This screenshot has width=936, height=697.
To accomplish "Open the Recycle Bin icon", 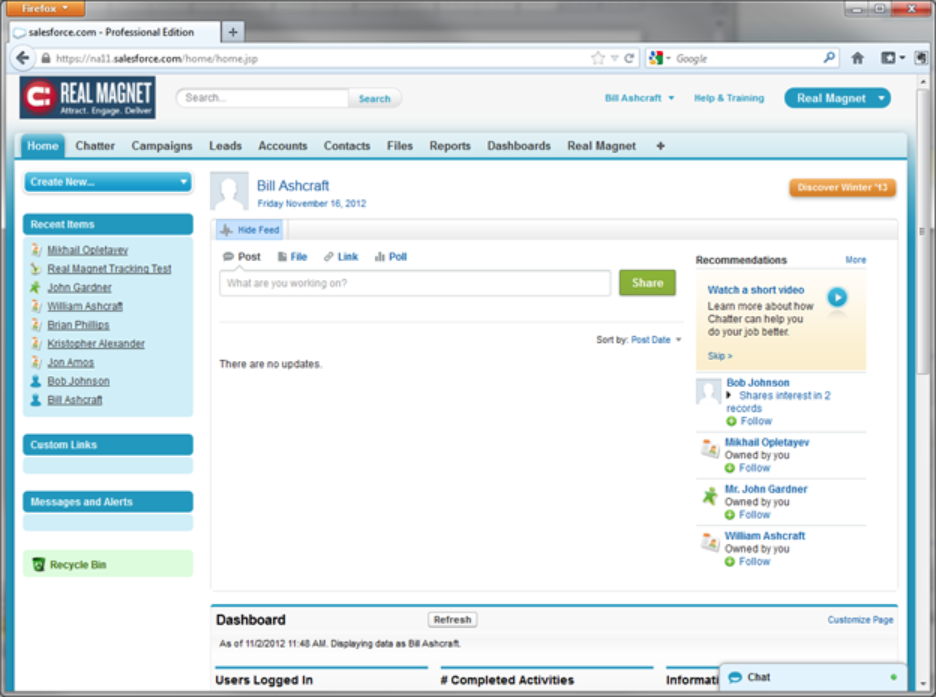I will point(39,565).
